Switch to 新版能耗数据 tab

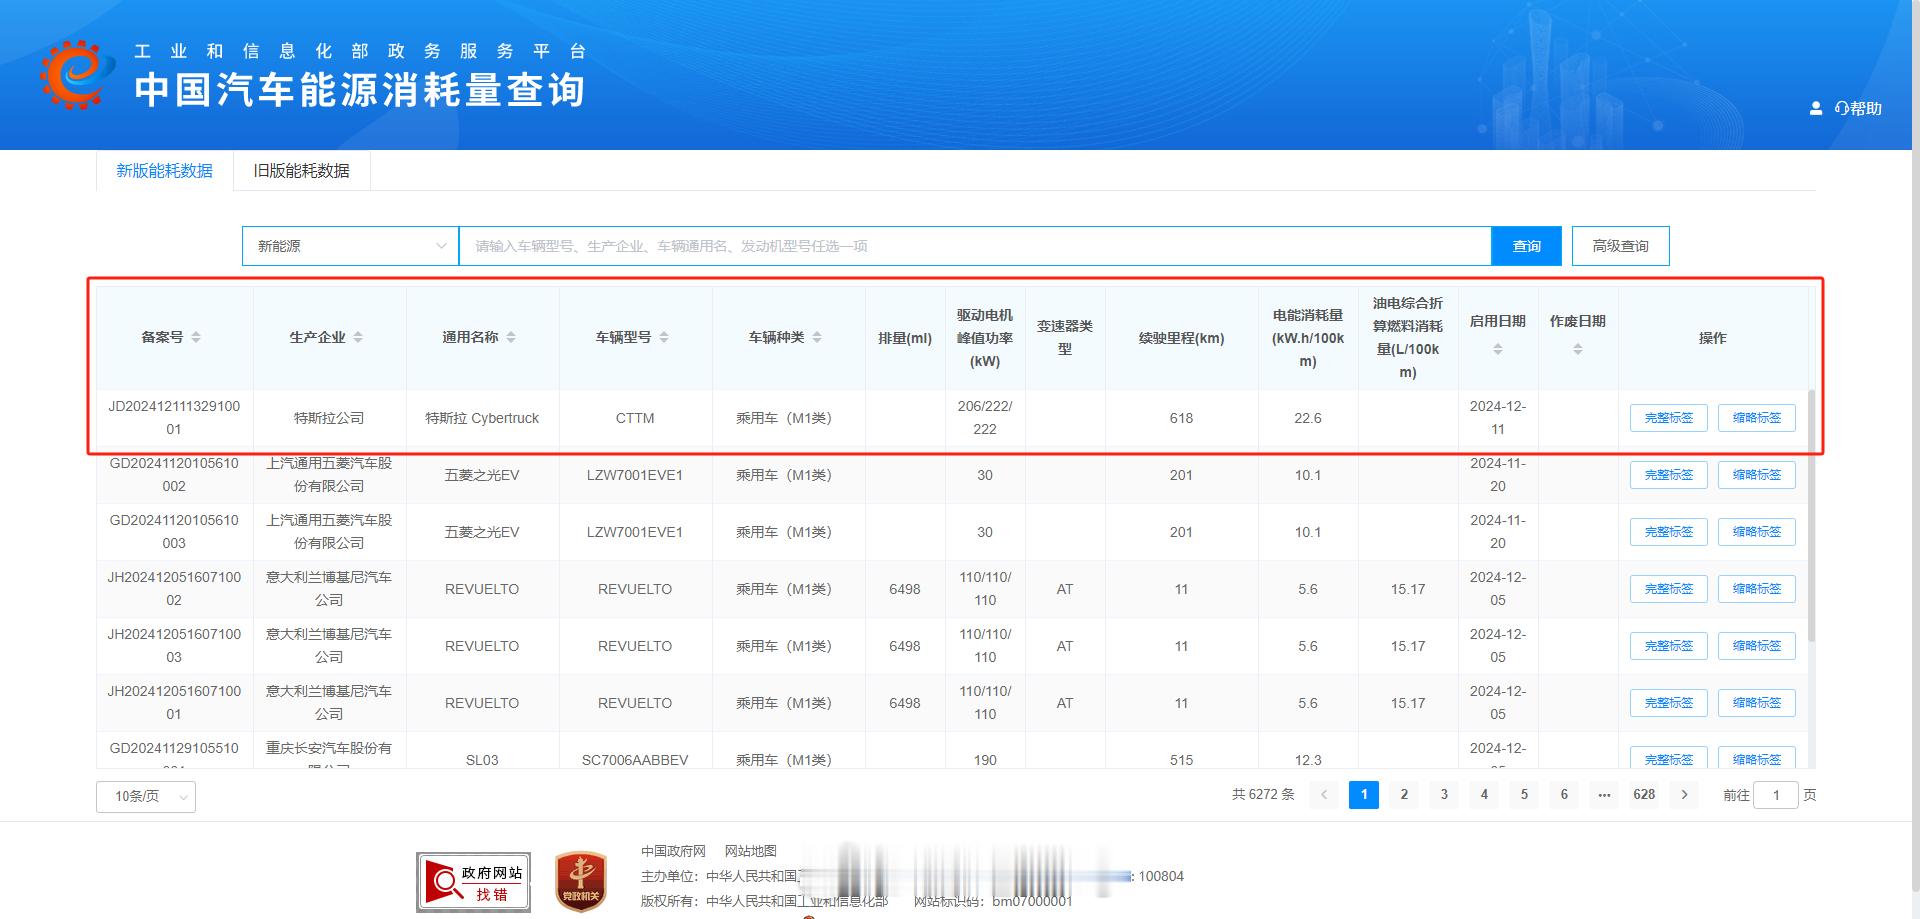tap(164, 171)
